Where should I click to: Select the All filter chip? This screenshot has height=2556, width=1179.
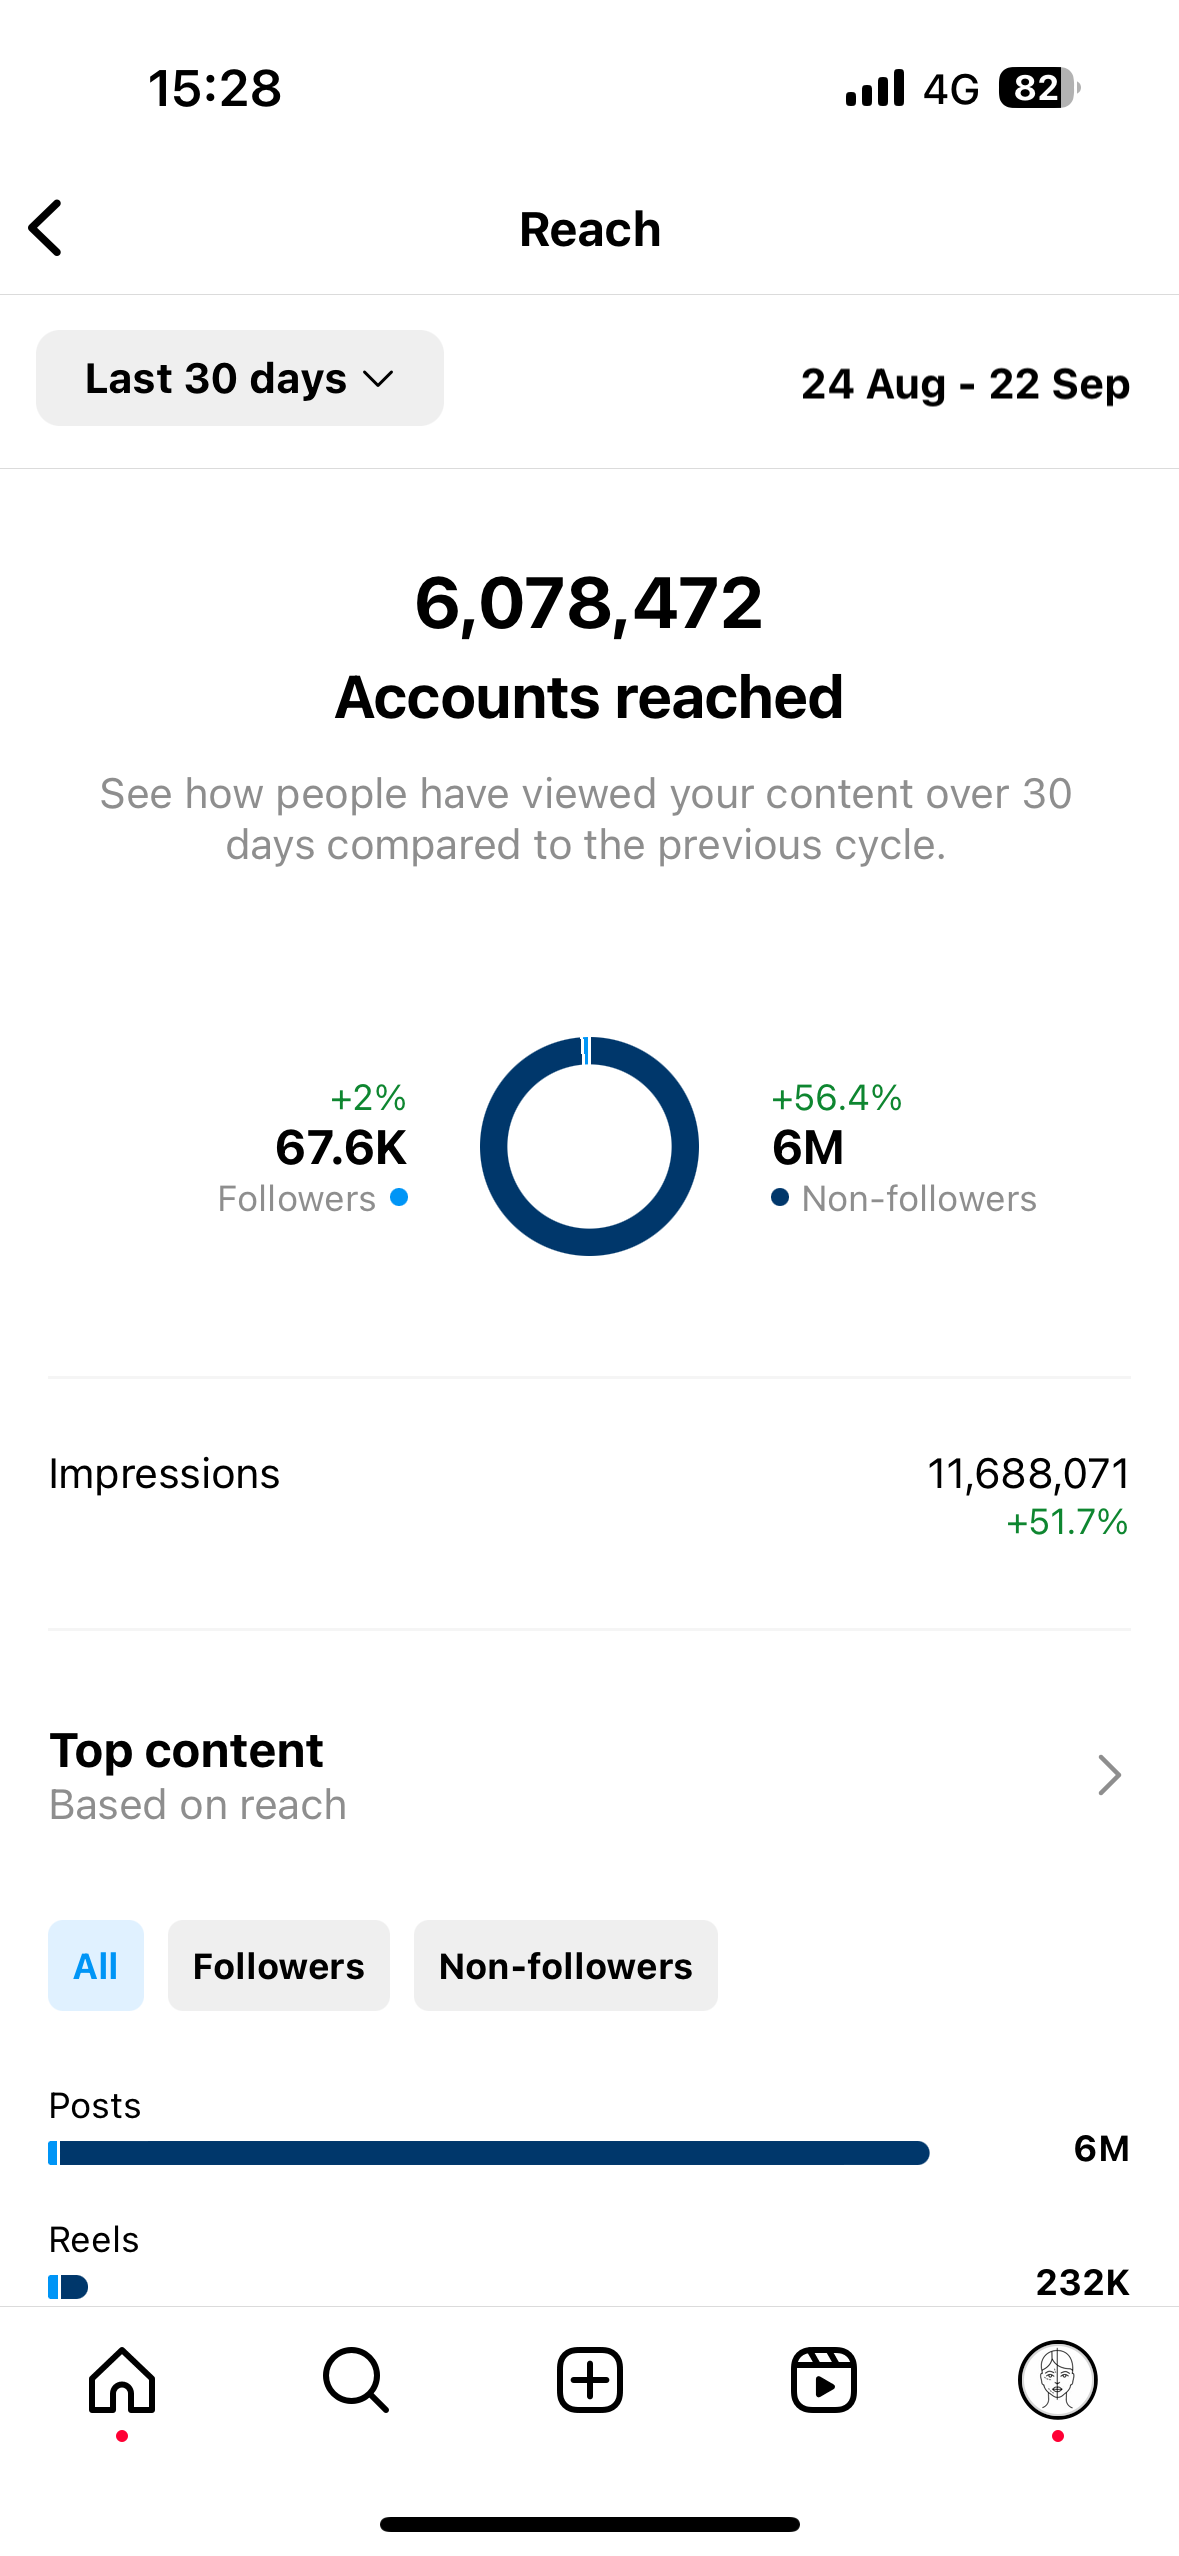point(96,1965)
